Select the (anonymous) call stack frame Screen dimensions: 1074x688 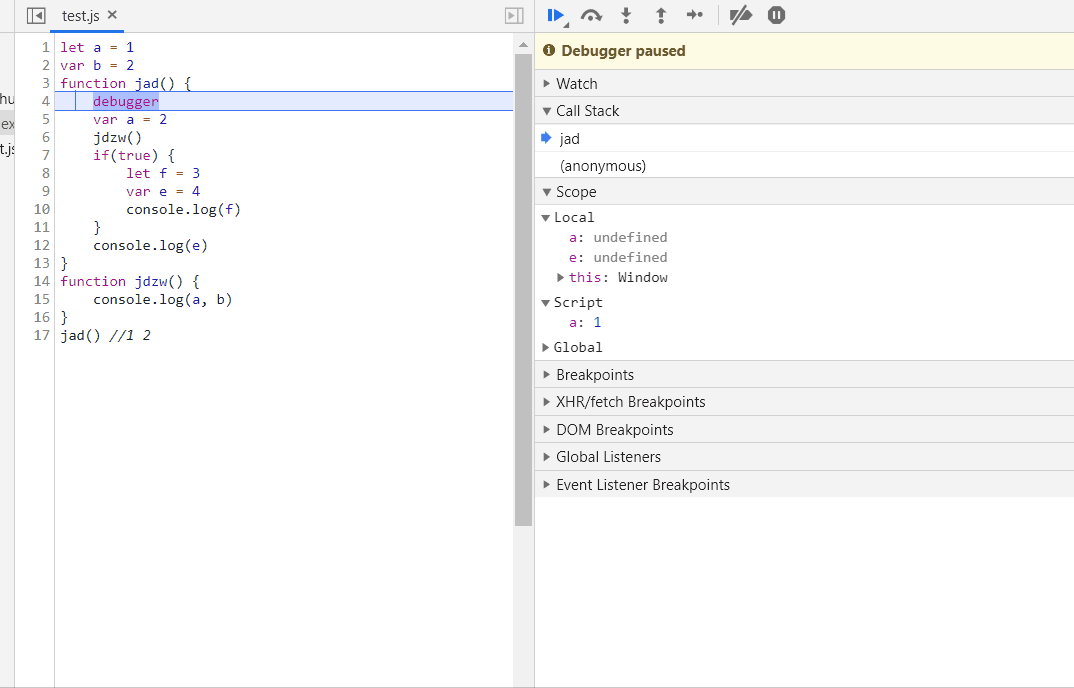(x=804, y=166)
